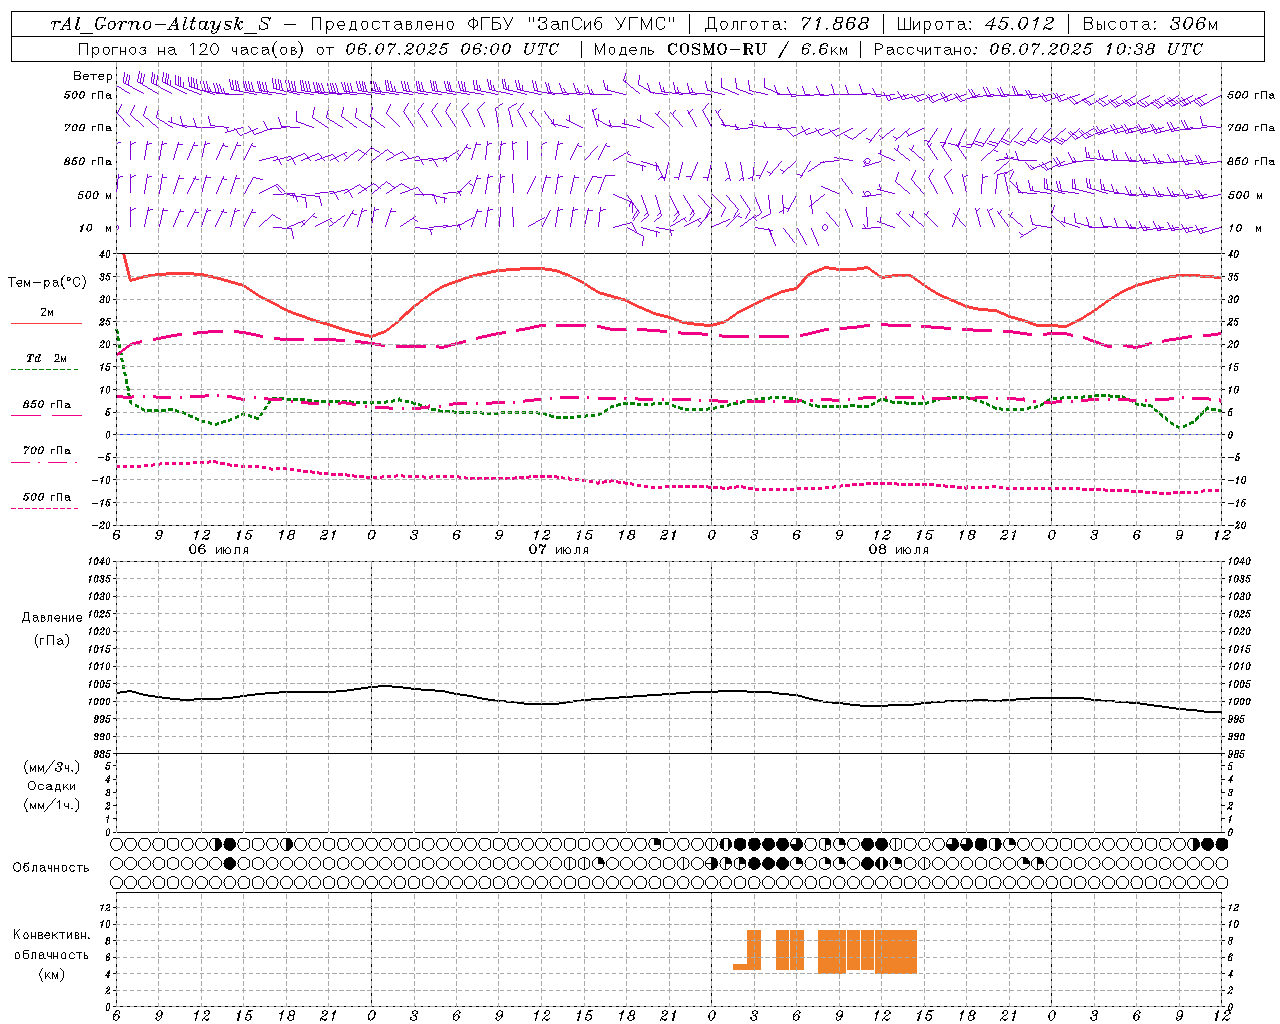Click the Тем-ра(°C) panel label
Screen dimensions: 1280x1024
[47, 283]
